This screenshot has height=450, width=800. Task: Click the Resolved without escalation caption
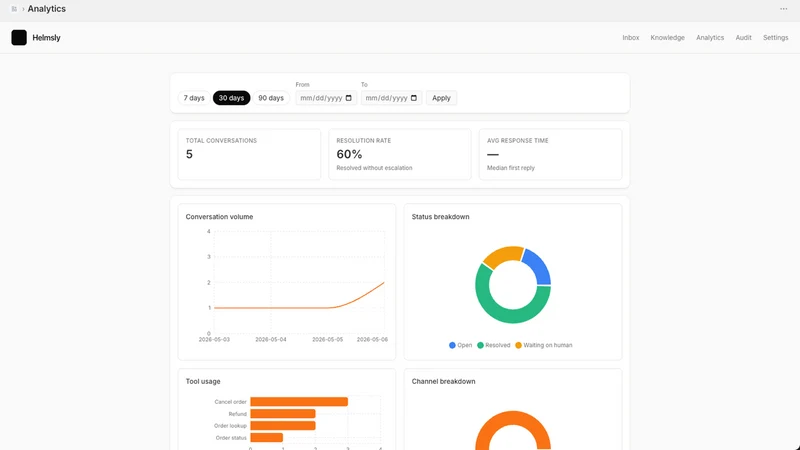point(374,168)
